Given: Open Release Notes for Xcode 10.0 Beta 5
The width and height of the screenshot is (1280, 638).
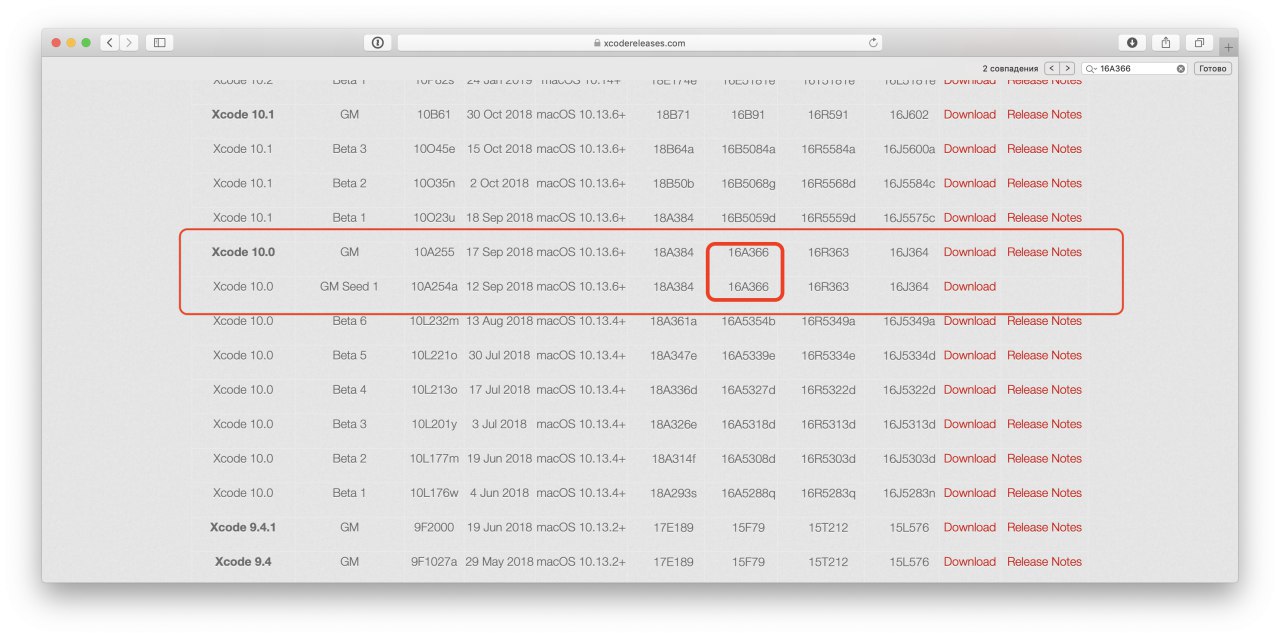Looking at the screenshot, I should pyautogui.click(x=1044, y=355).
